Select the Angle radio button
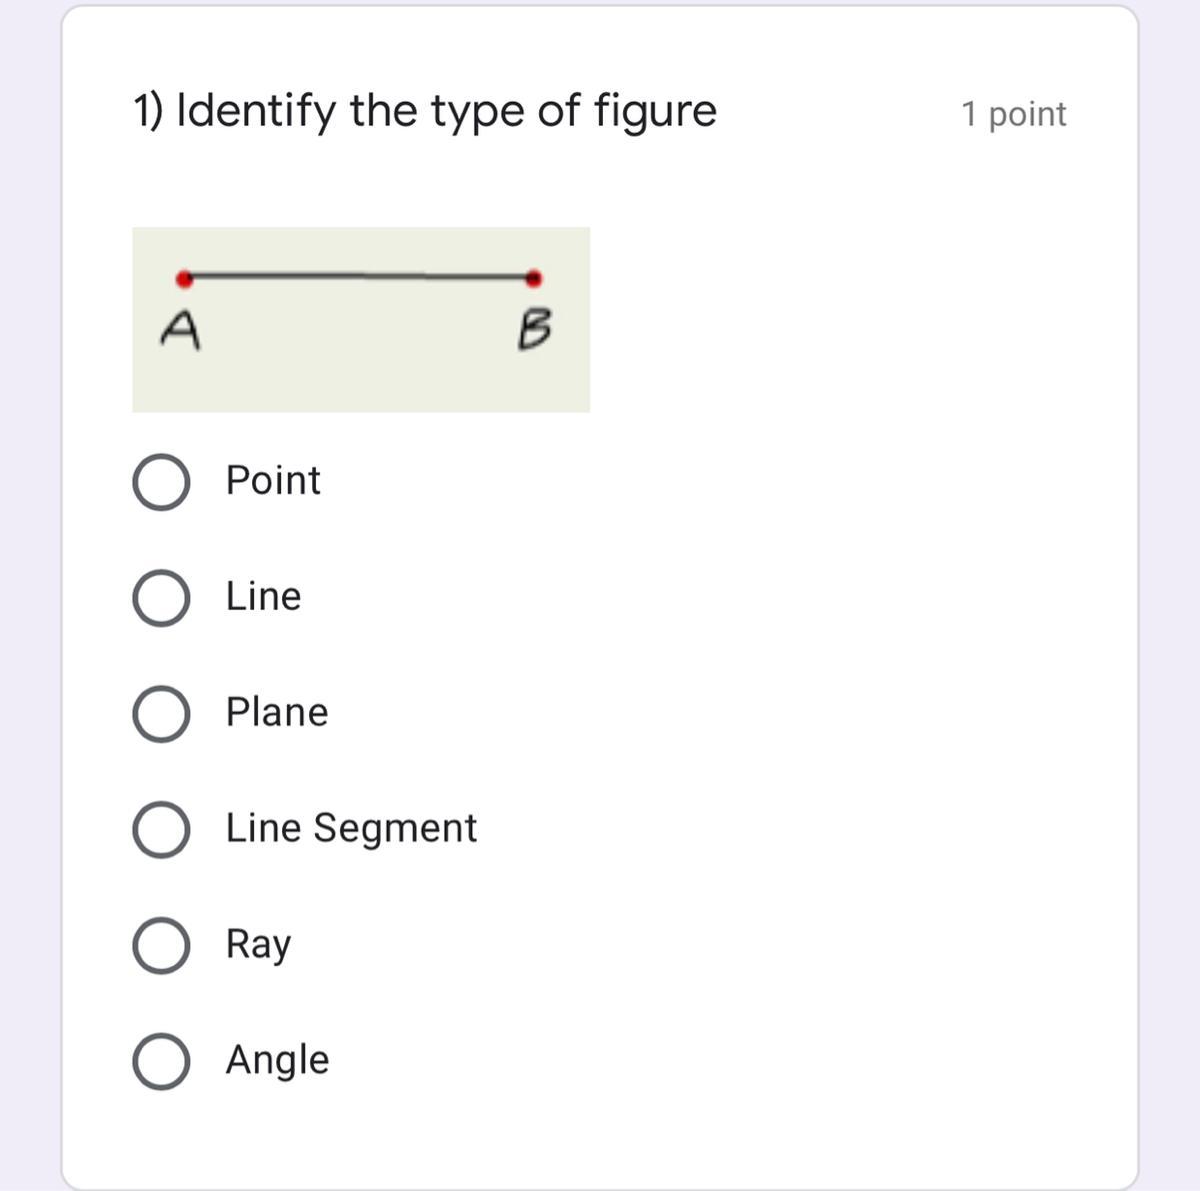Screen dimensions: 1200x1191 (161, 1061)
